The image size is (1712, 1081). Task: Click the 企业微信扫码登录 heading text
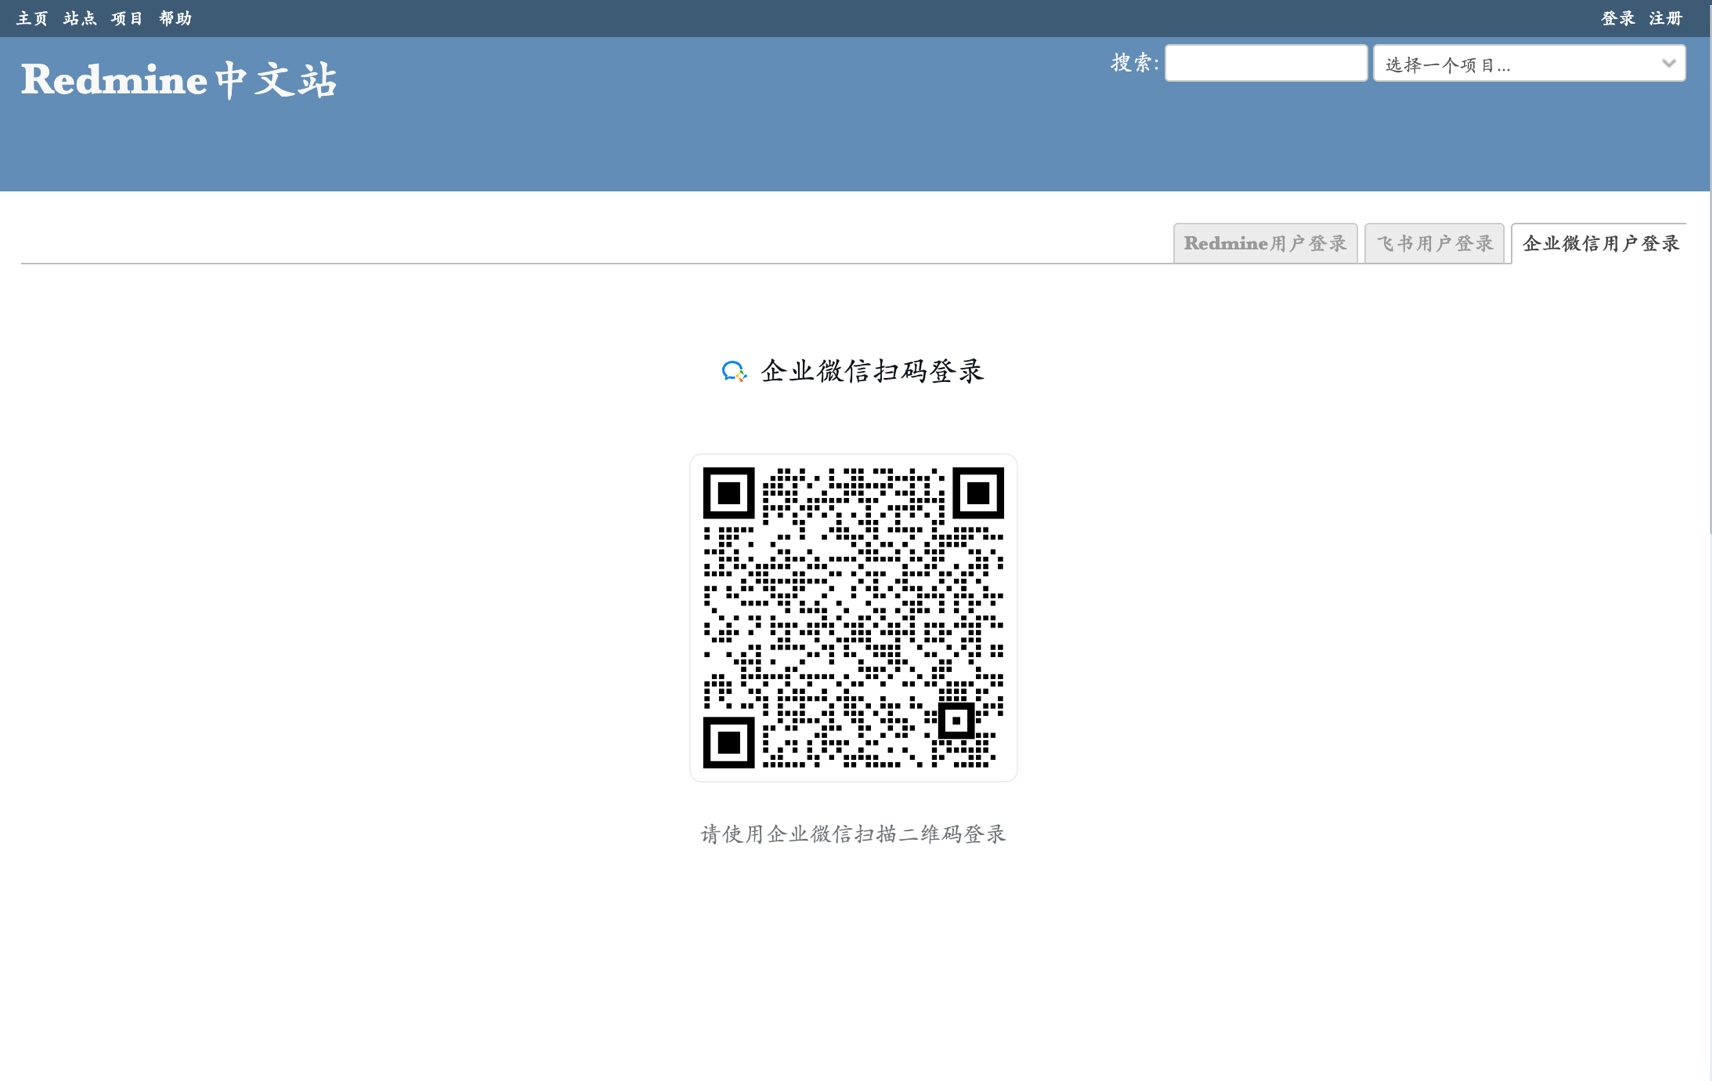point(872,371)
